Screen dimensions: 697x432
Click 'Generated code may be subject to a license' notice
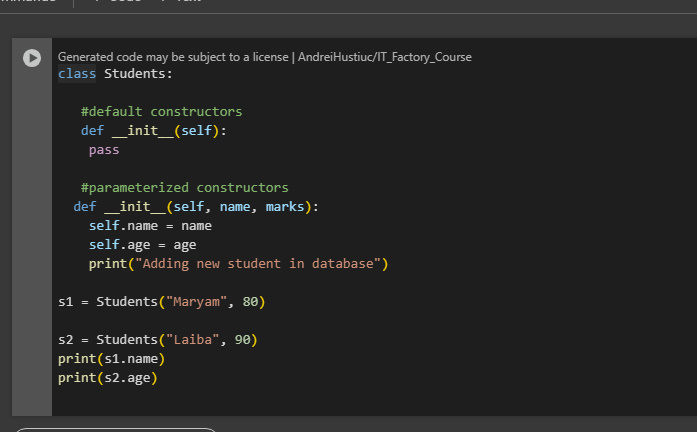(x=173, y=57)
